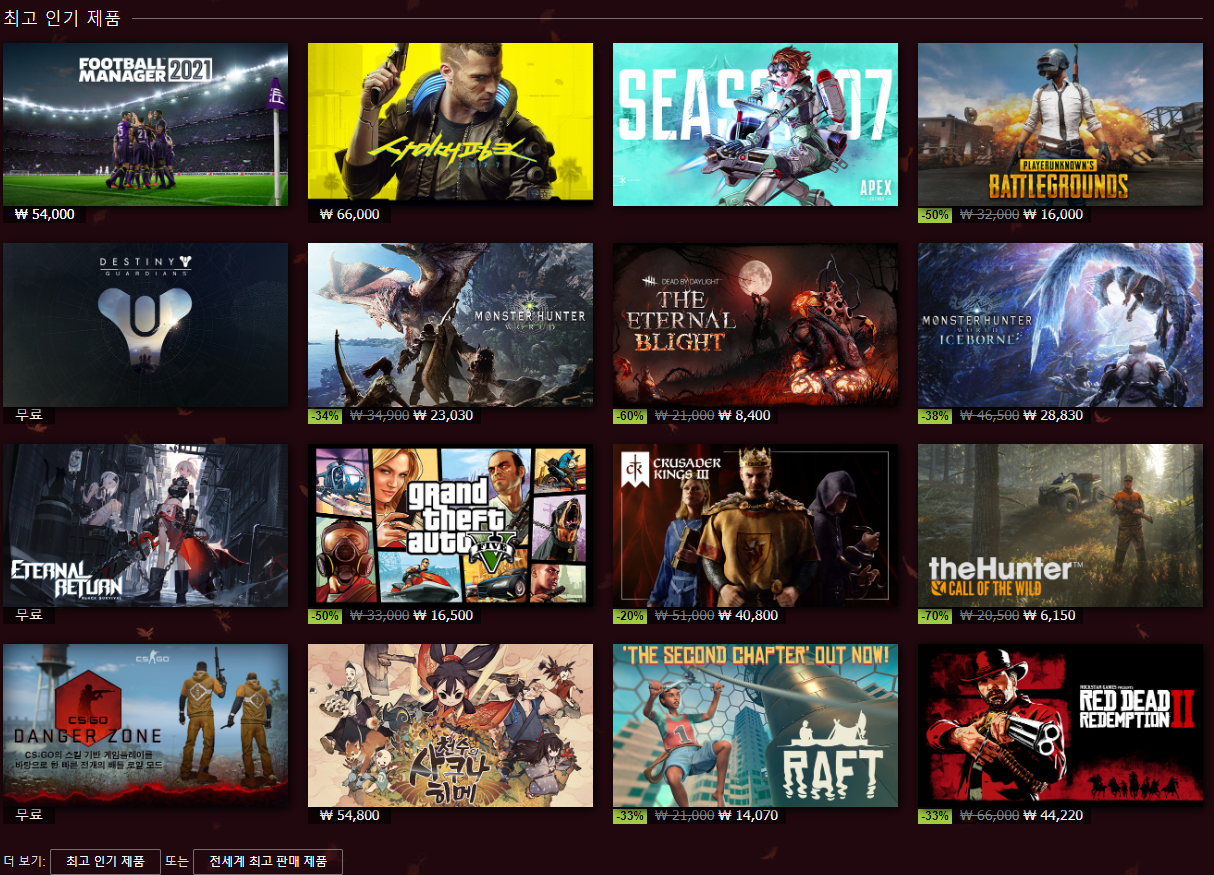1214x875 pixels.
Task: Click the ₩ 6,150 theHunter price
Action: 1049,615
